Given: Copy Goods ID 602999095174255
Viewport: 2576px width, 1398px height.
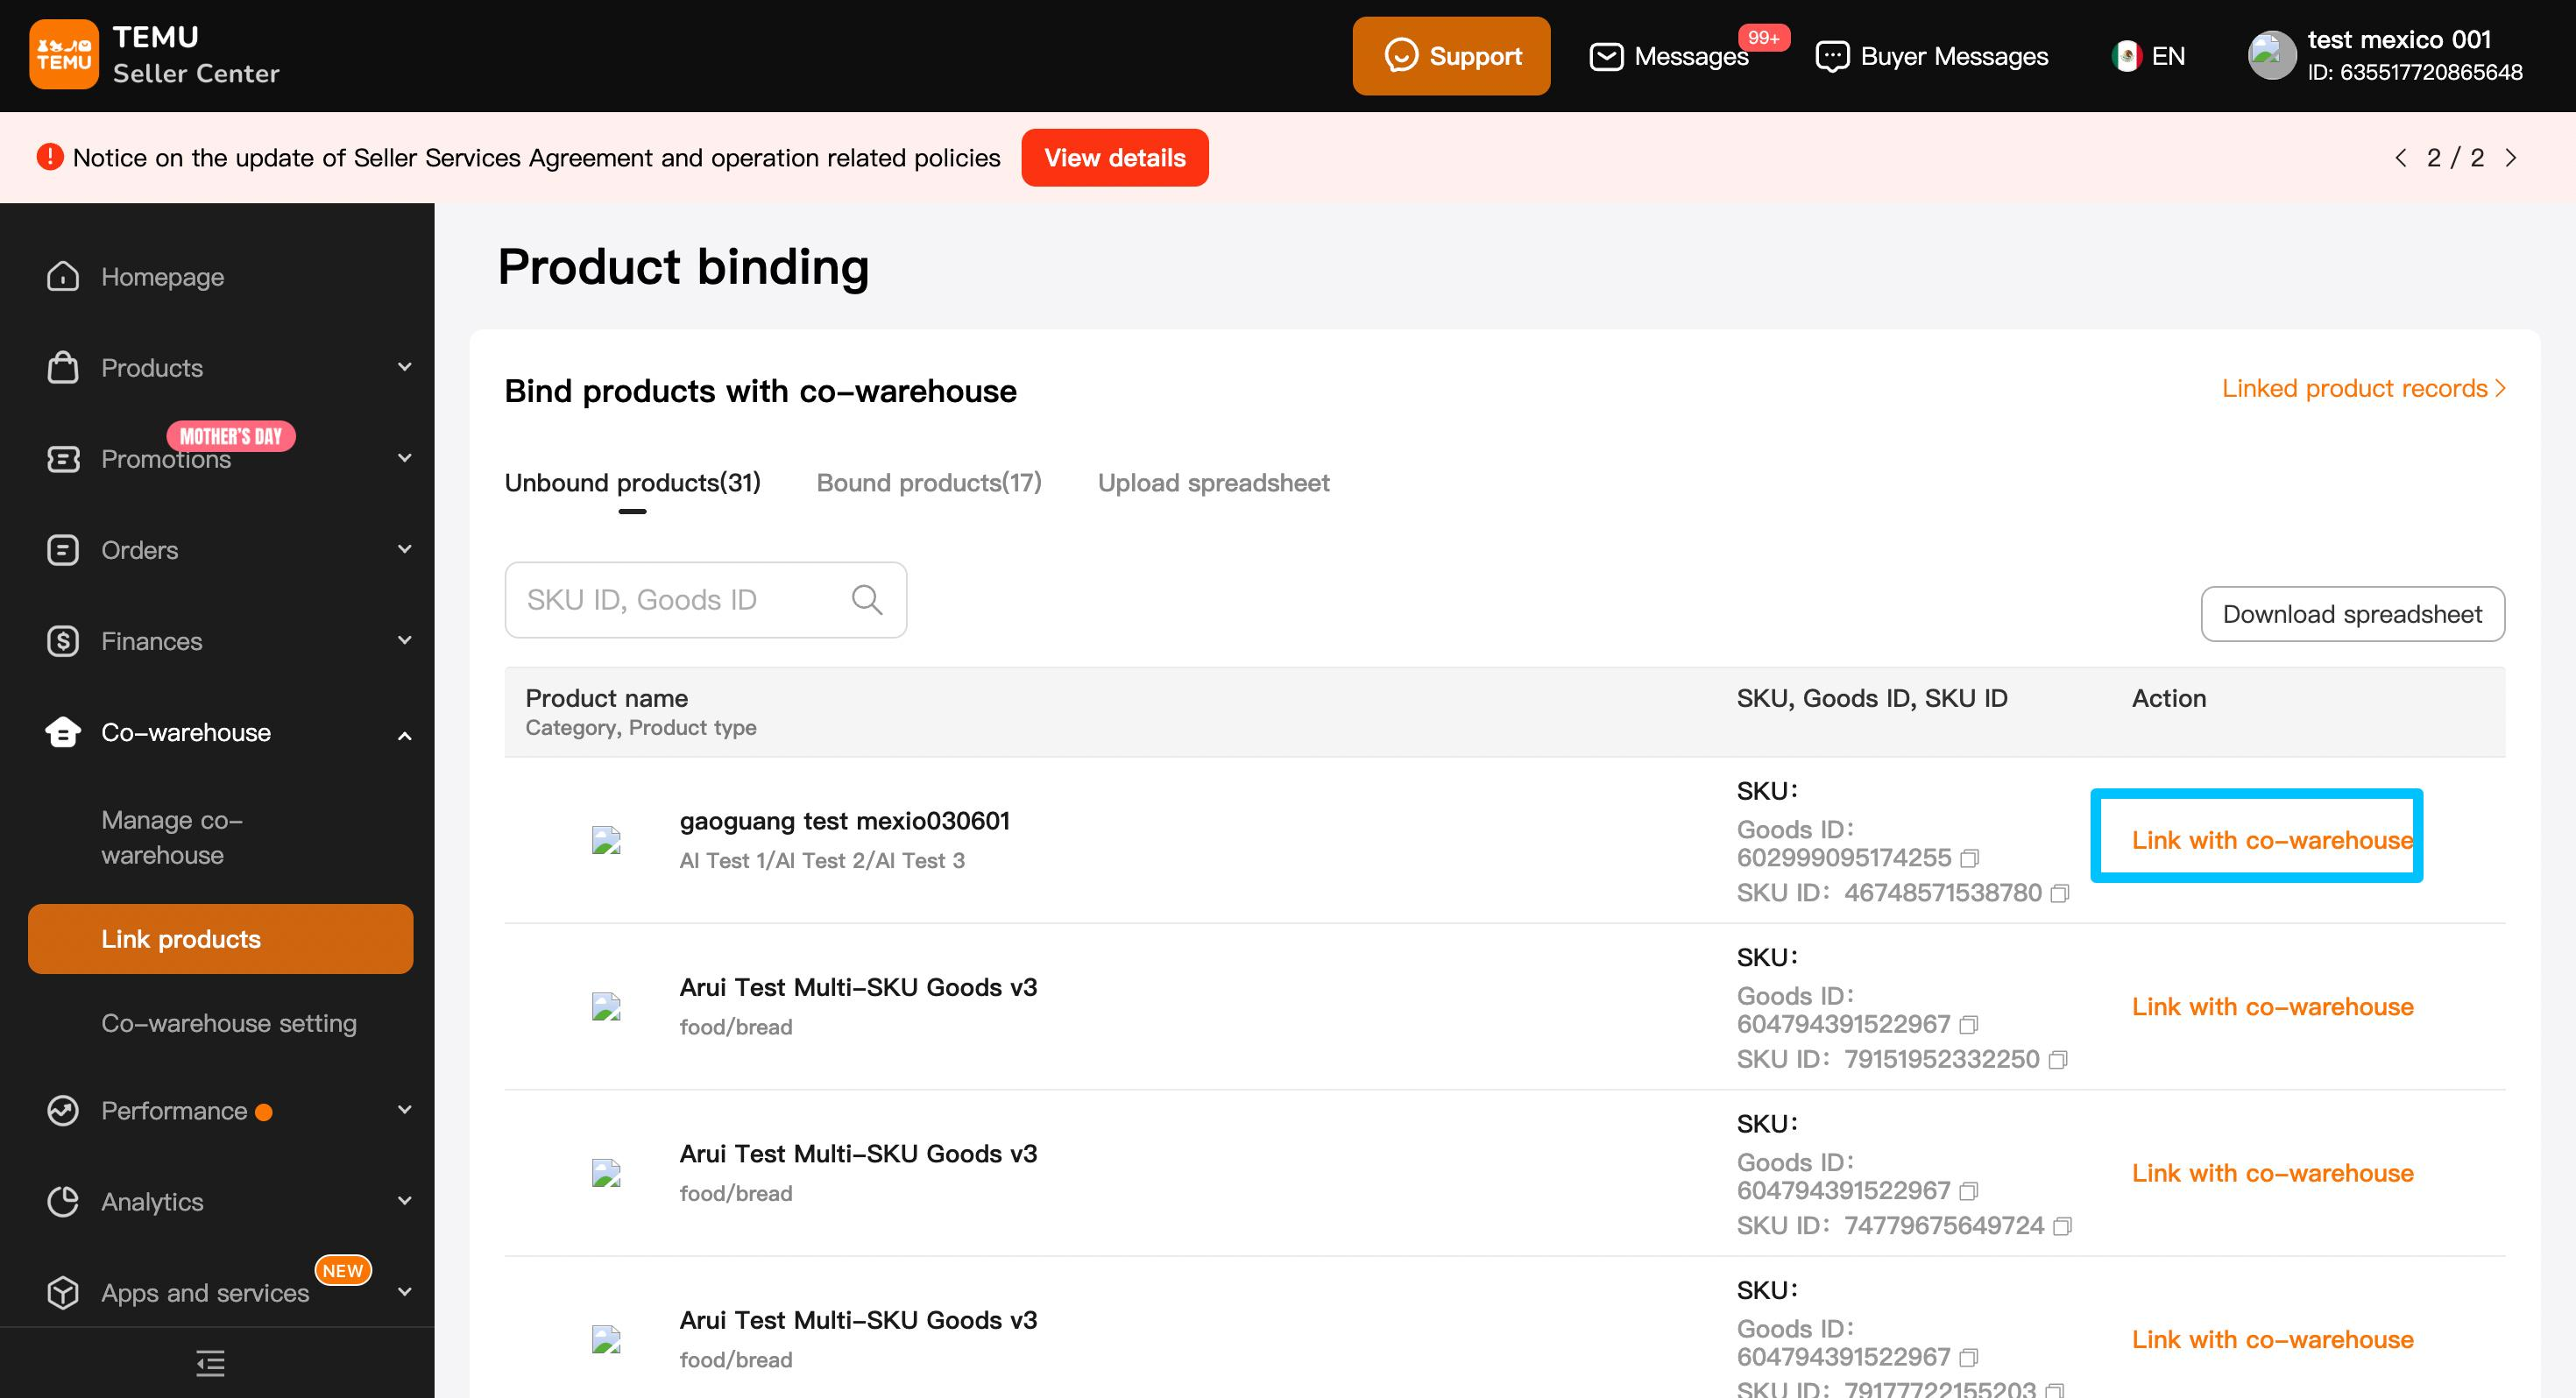Looking at the screenshot, I should click(1969, 858).
